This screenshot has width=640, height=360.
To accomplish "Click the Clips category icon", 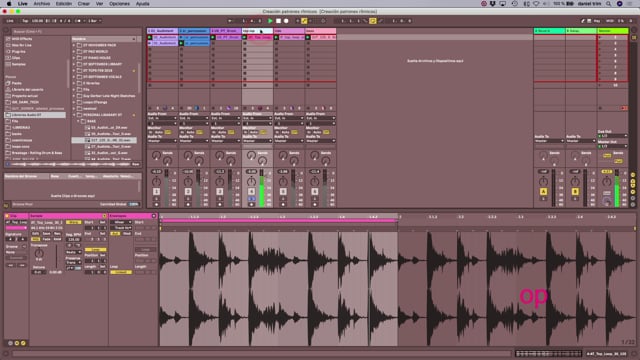I will click(x=8, y=58).
